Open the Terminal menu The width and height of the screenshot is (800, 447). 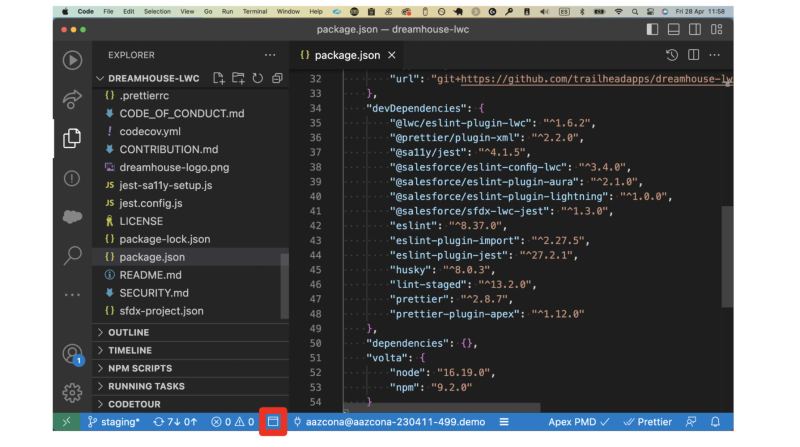tap(255, 11)
